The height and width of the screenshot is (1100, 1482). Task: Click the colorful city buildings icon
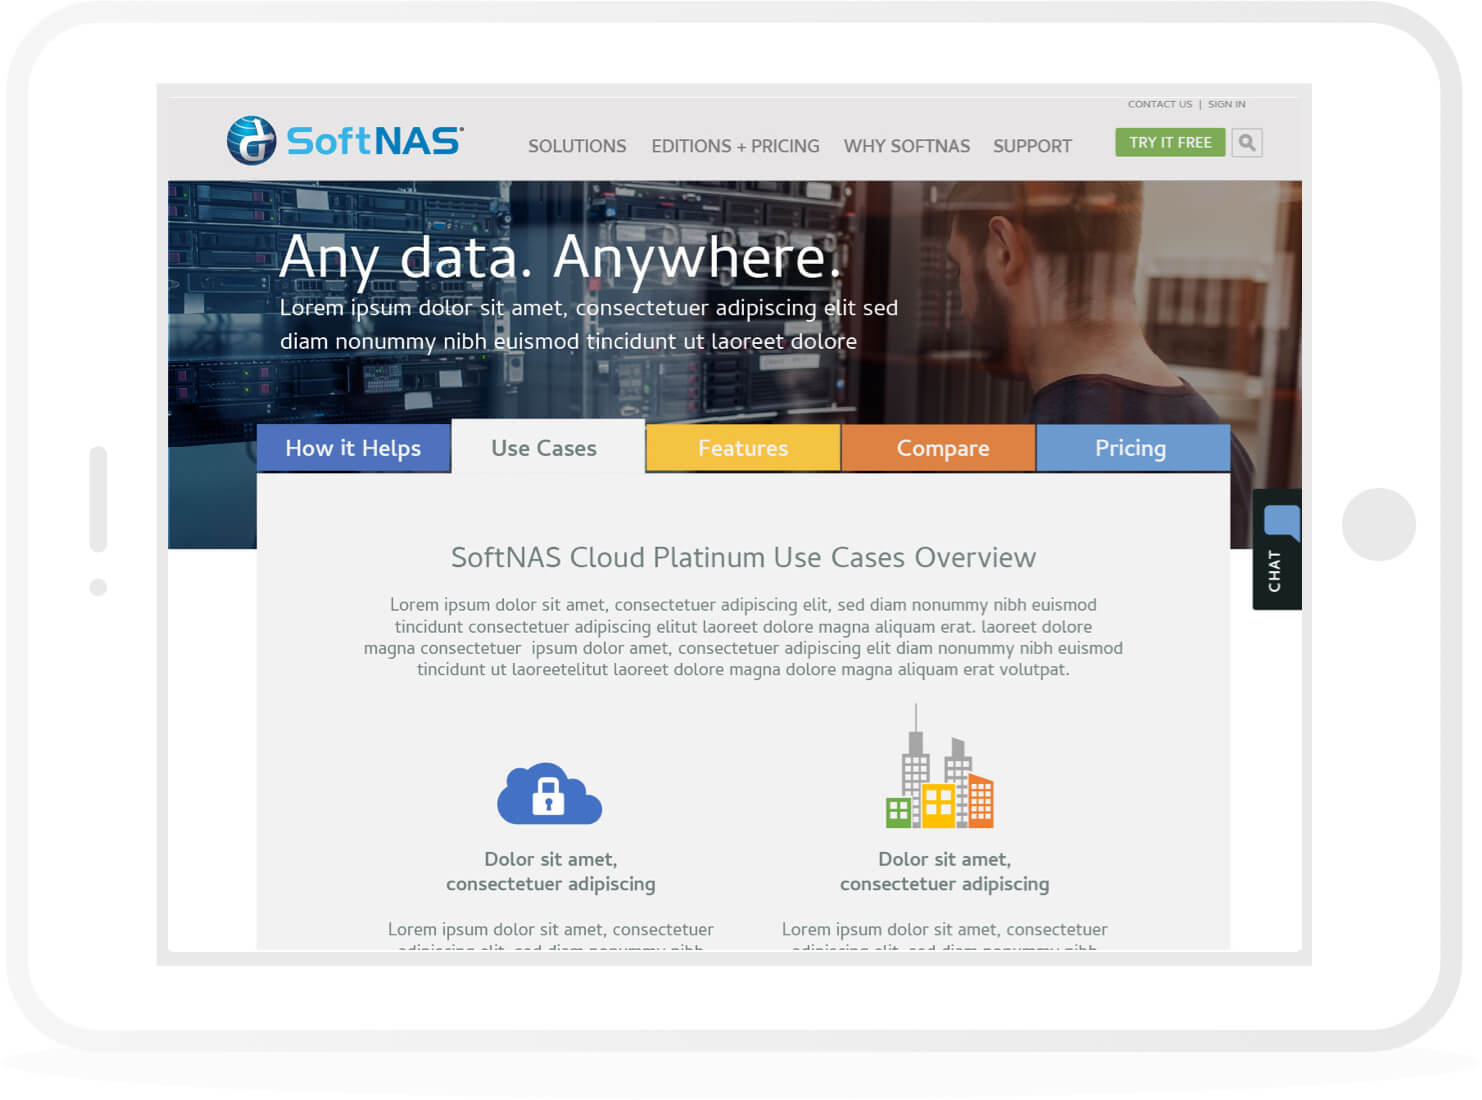click(x=939, y=767)
